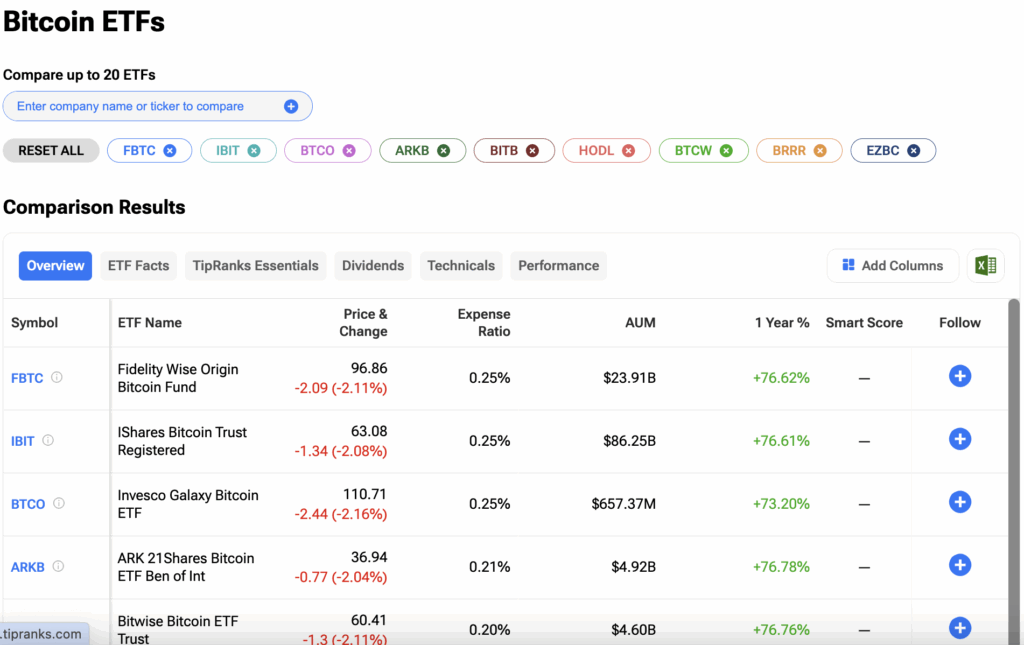Click the RESET ALL button
Screen dimensions: 1024x645
point(51,151)
